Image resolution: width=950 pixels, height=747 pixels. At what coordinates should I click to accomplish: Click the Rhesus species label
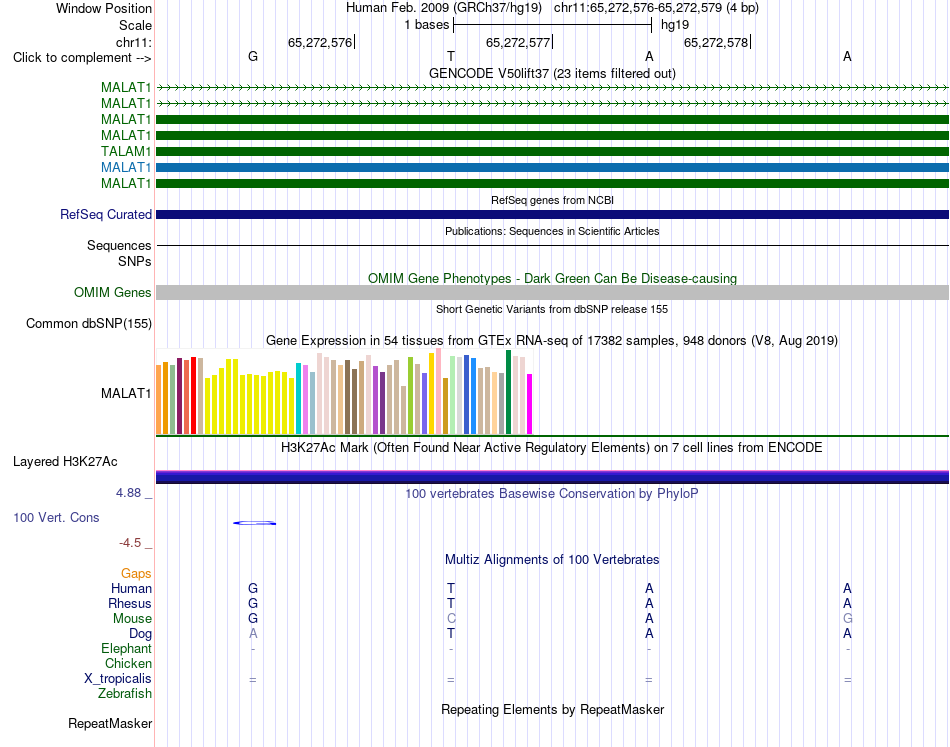click(130, 603)
